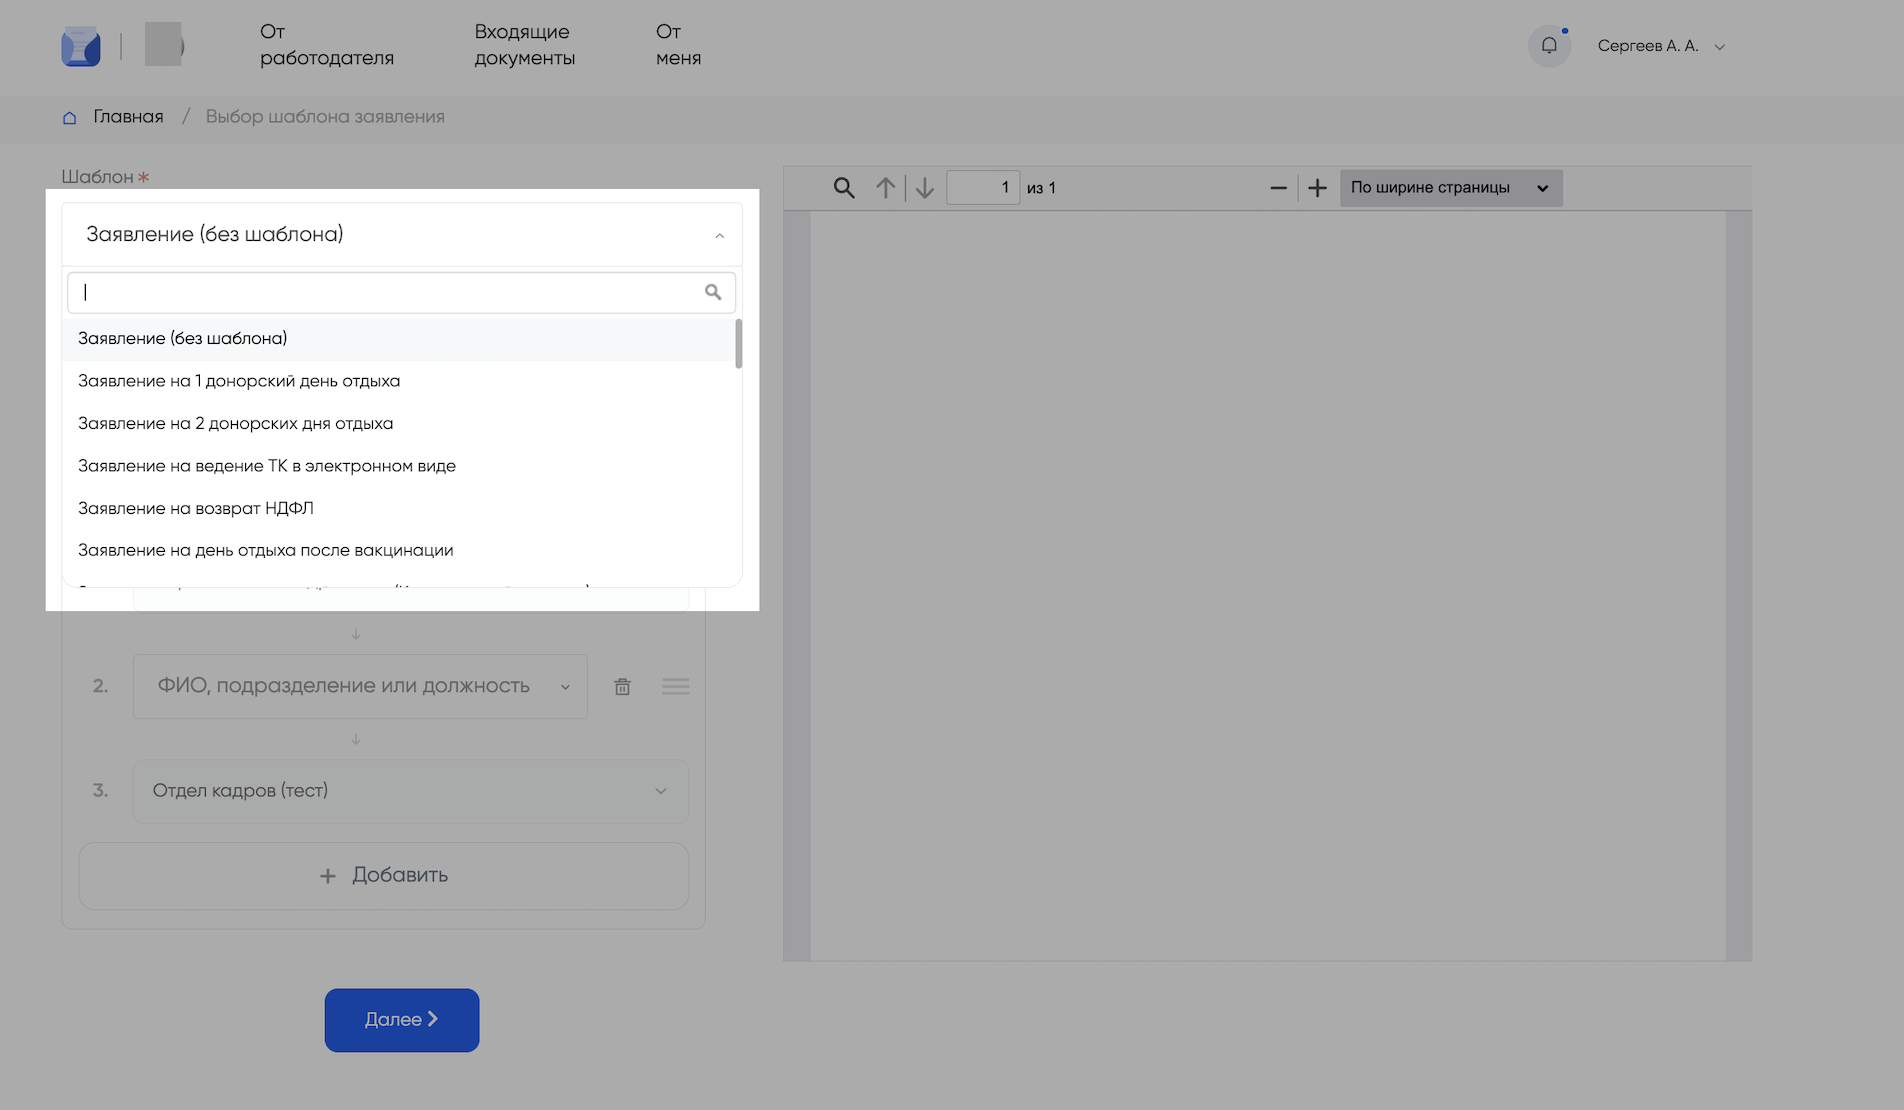
Task: Click the home icon in breadcrumbs
Action: [69, 117]
